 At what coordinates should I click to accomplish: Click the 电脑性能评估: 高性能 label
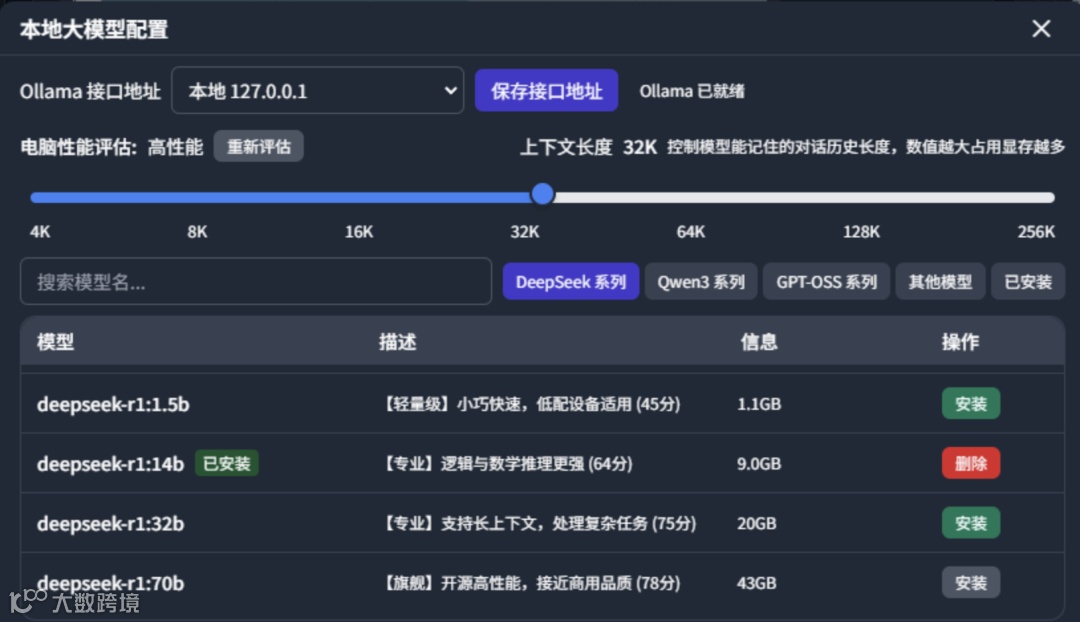pos(112,147)
